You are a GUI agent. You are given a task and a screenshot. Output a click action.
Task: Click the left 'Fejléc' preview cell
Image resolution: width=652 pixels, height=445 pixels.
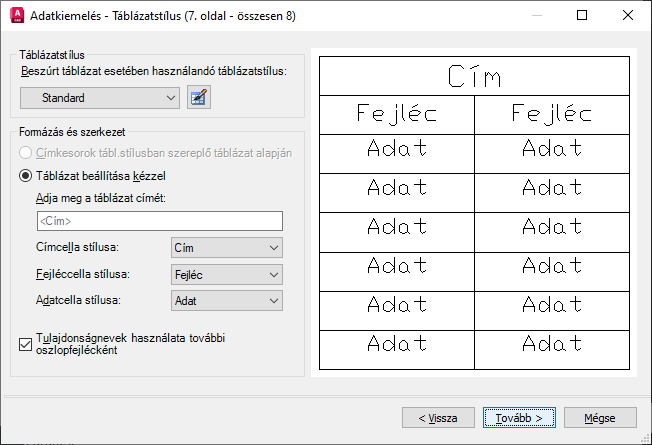coord(397,115)
